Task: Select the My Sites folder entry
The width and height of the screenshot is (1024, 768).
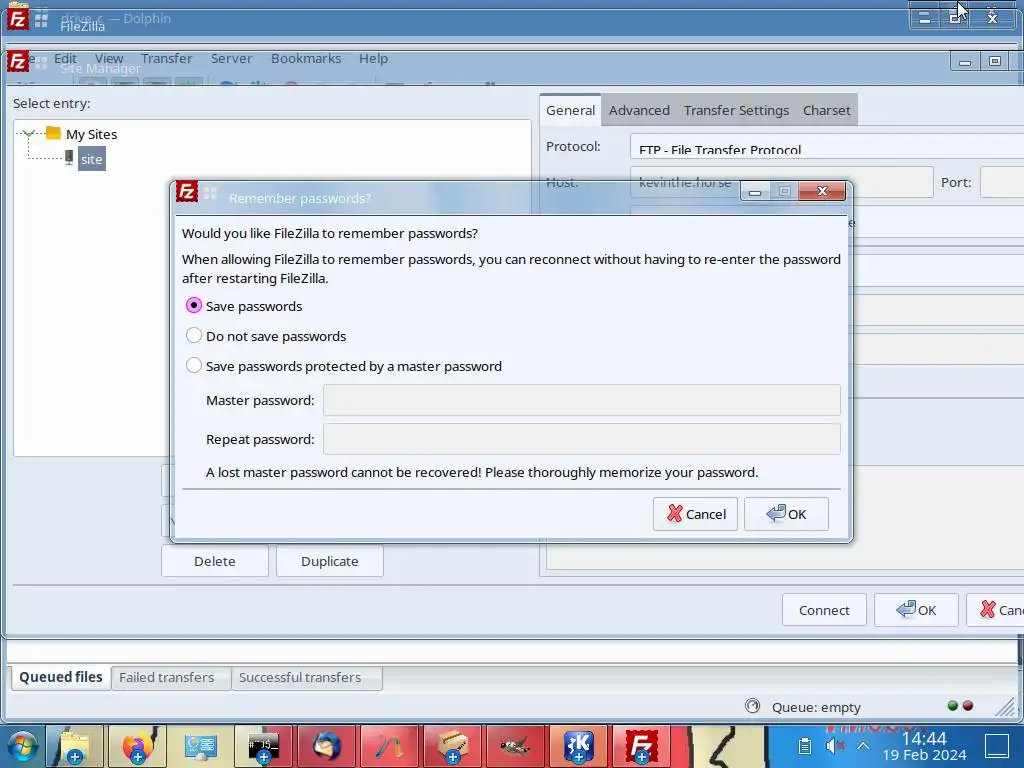Action: pyautogui.click(x=91, y=135)
